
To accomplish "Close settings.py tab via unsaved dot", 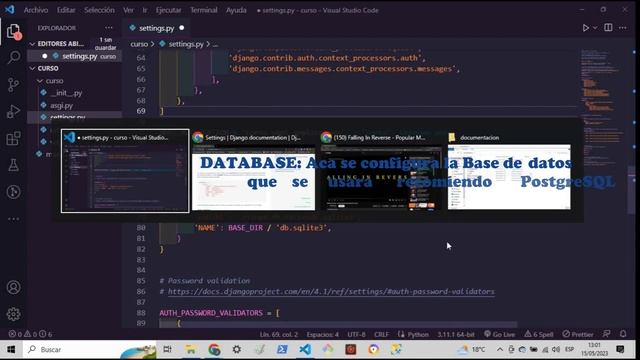I will point(182,28).
